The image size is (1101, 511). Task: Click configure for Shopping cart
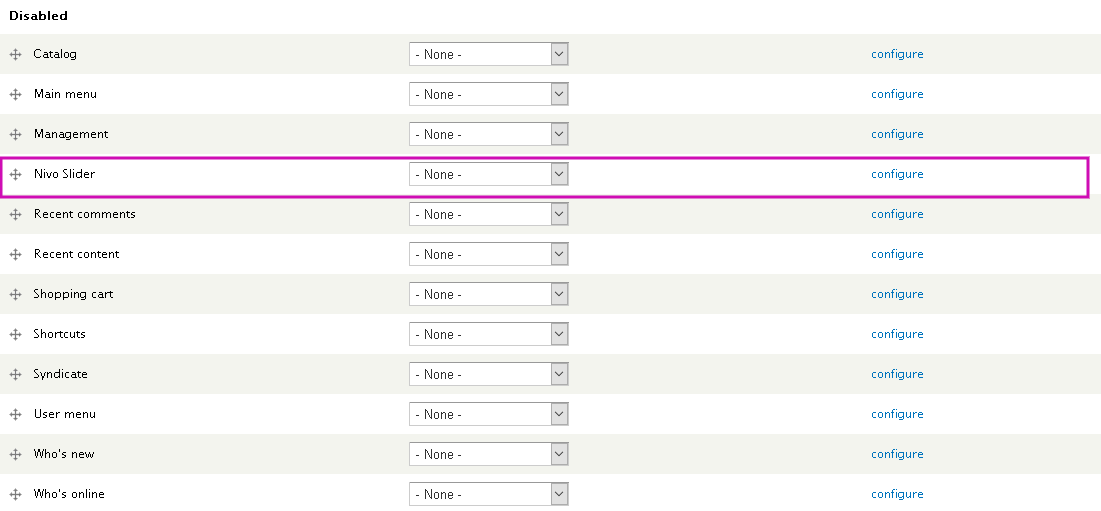point(897,294)
